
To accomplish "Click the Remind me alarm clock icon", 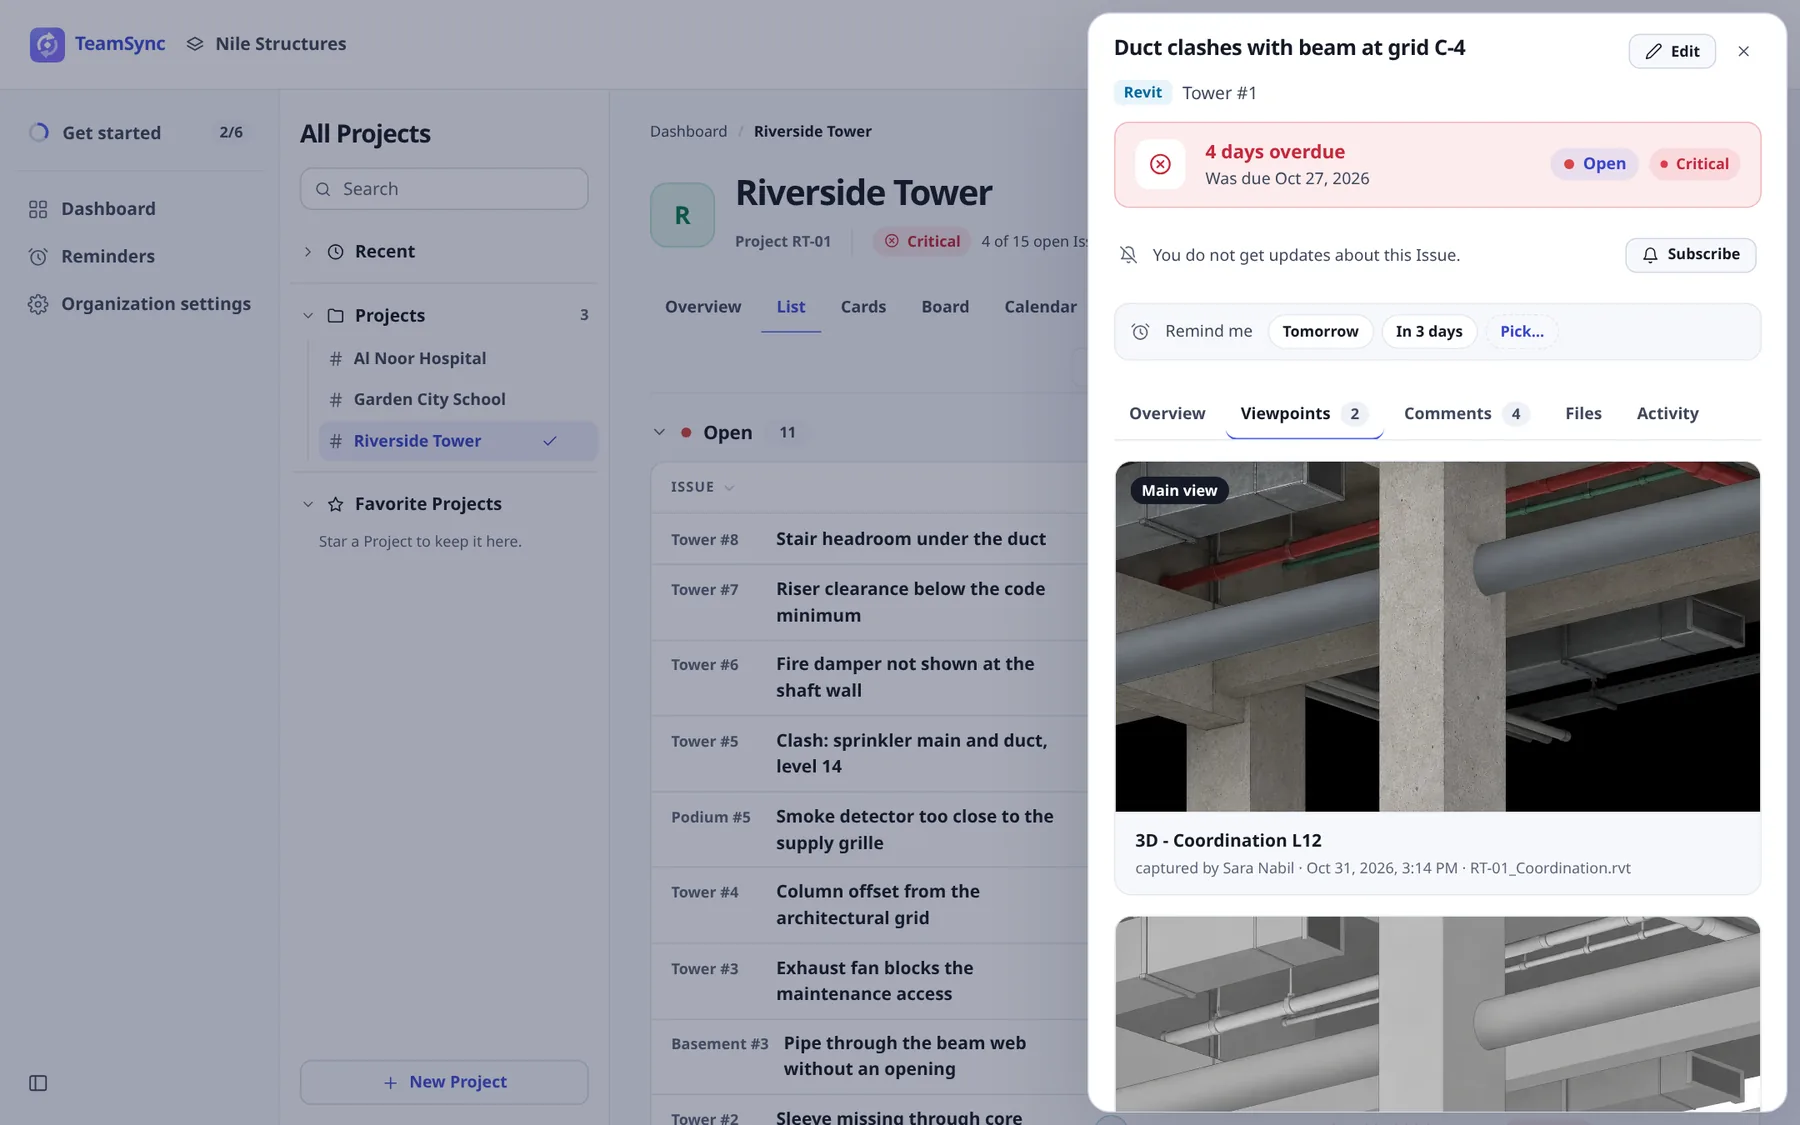I will (x=1140, y=332).
